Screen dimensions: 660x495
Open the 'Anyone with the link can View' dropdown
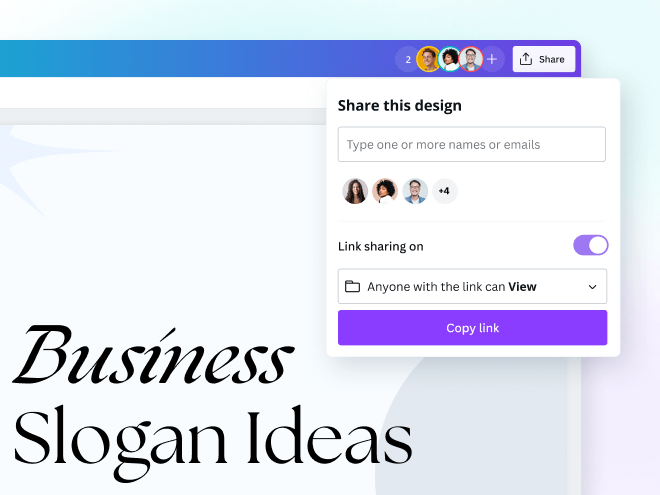tap(472, 286)
